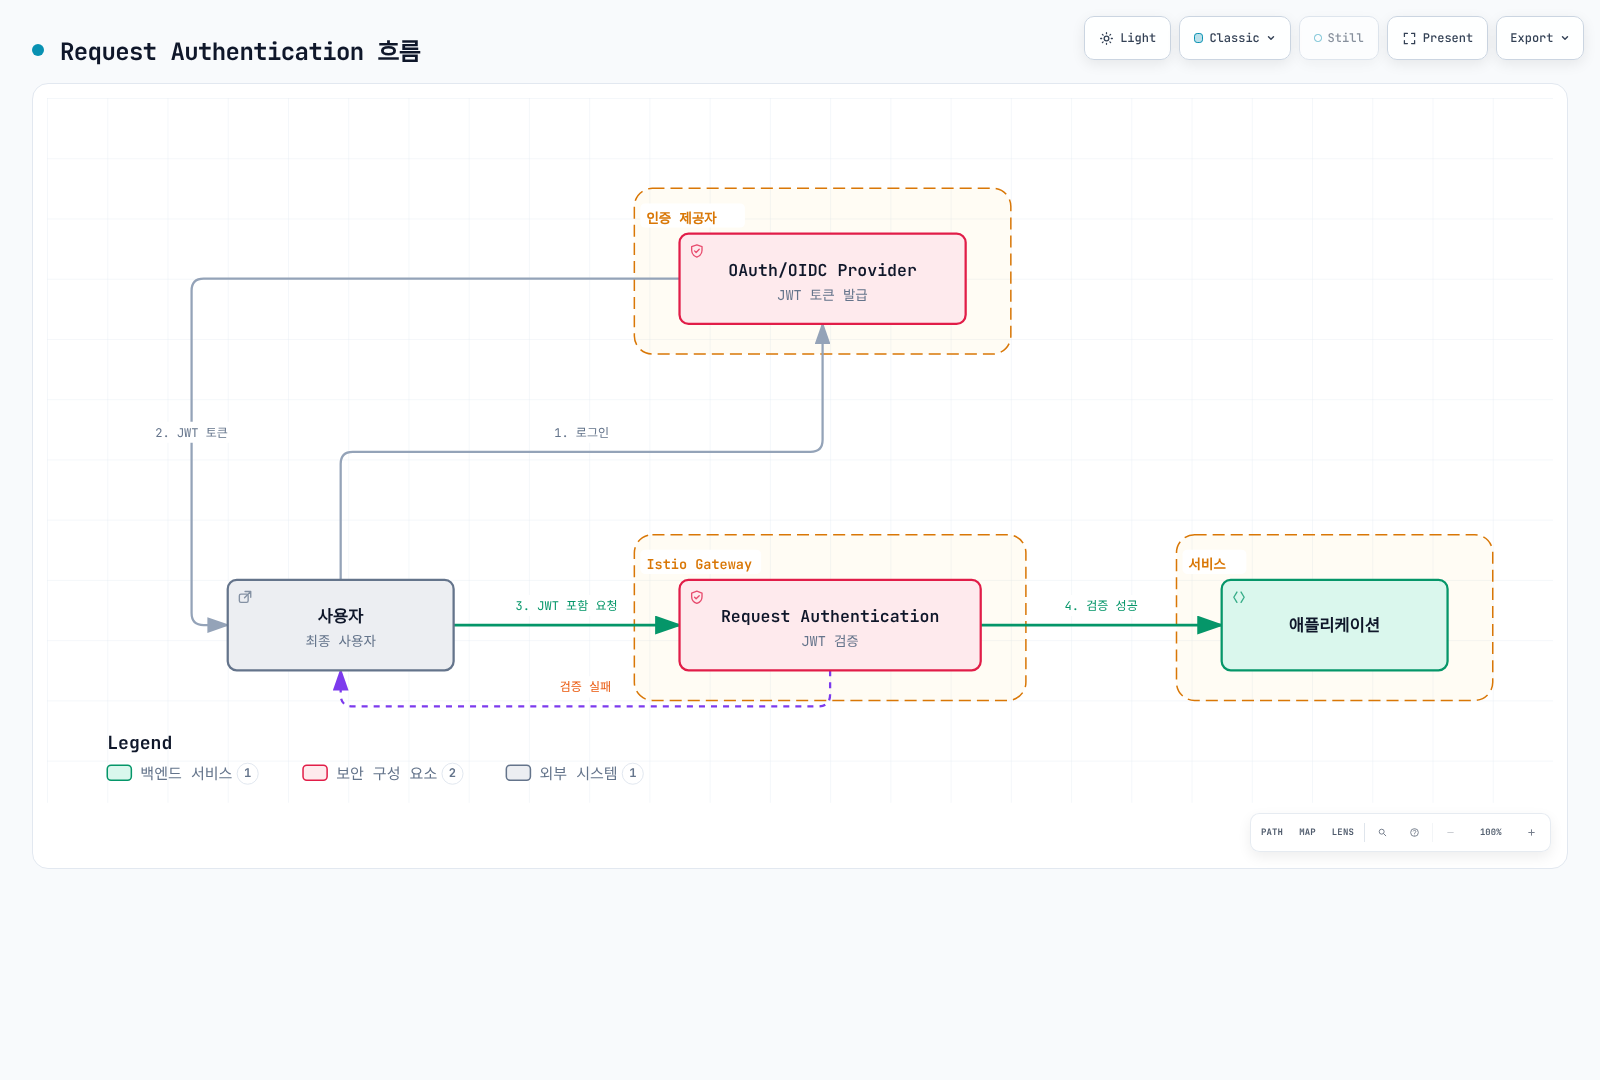Click the zoom out minus icon
The height and width of the screenshot is (1080, 1600).
coord(1450,832)
